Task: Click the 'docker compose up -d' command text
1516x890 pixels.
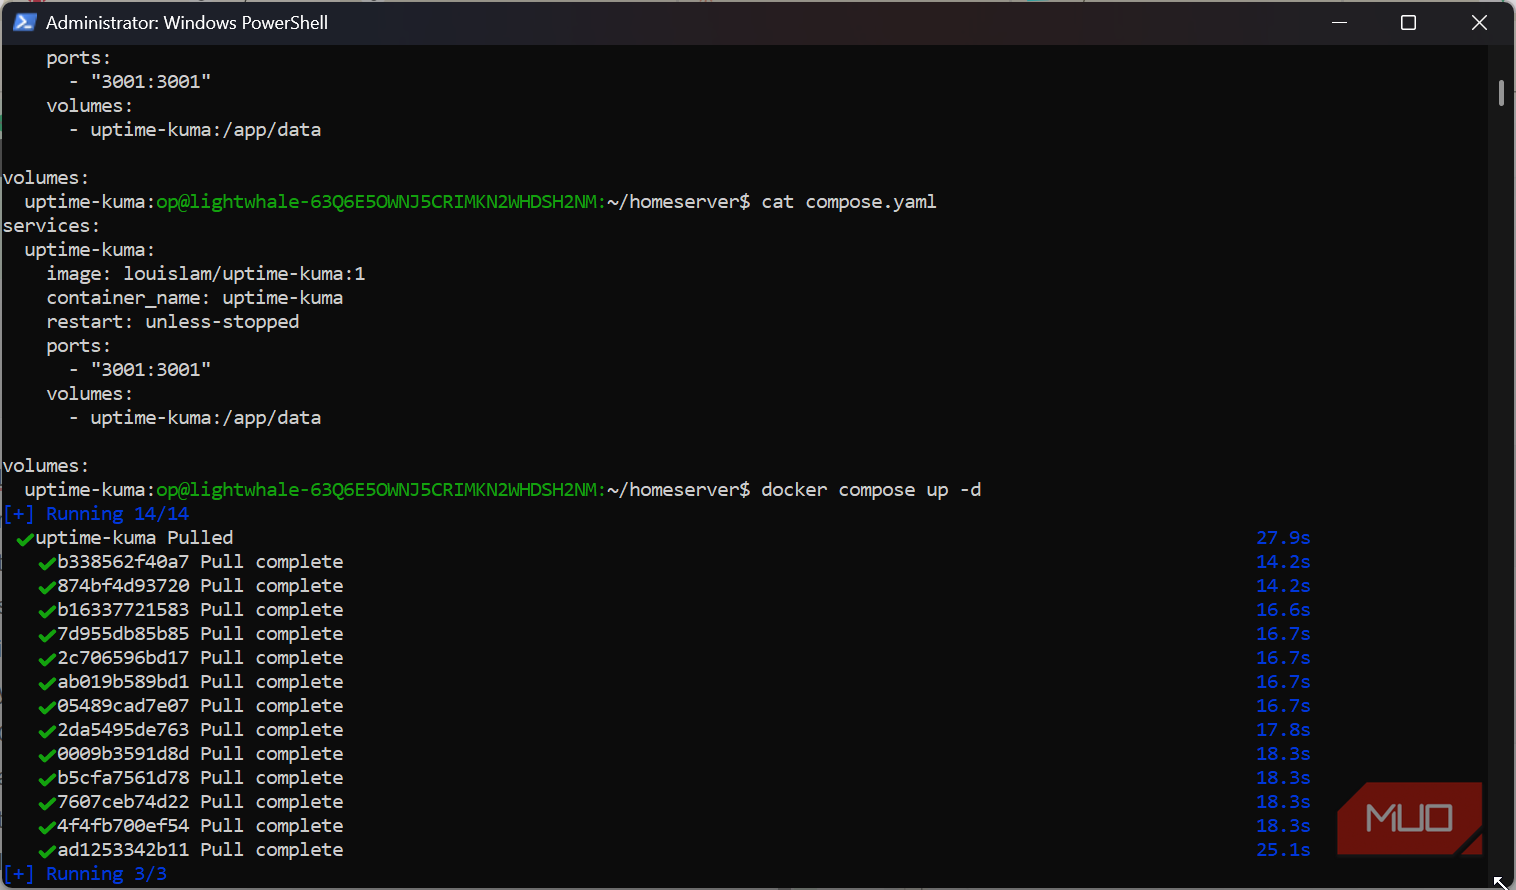Action: point(871,490)
